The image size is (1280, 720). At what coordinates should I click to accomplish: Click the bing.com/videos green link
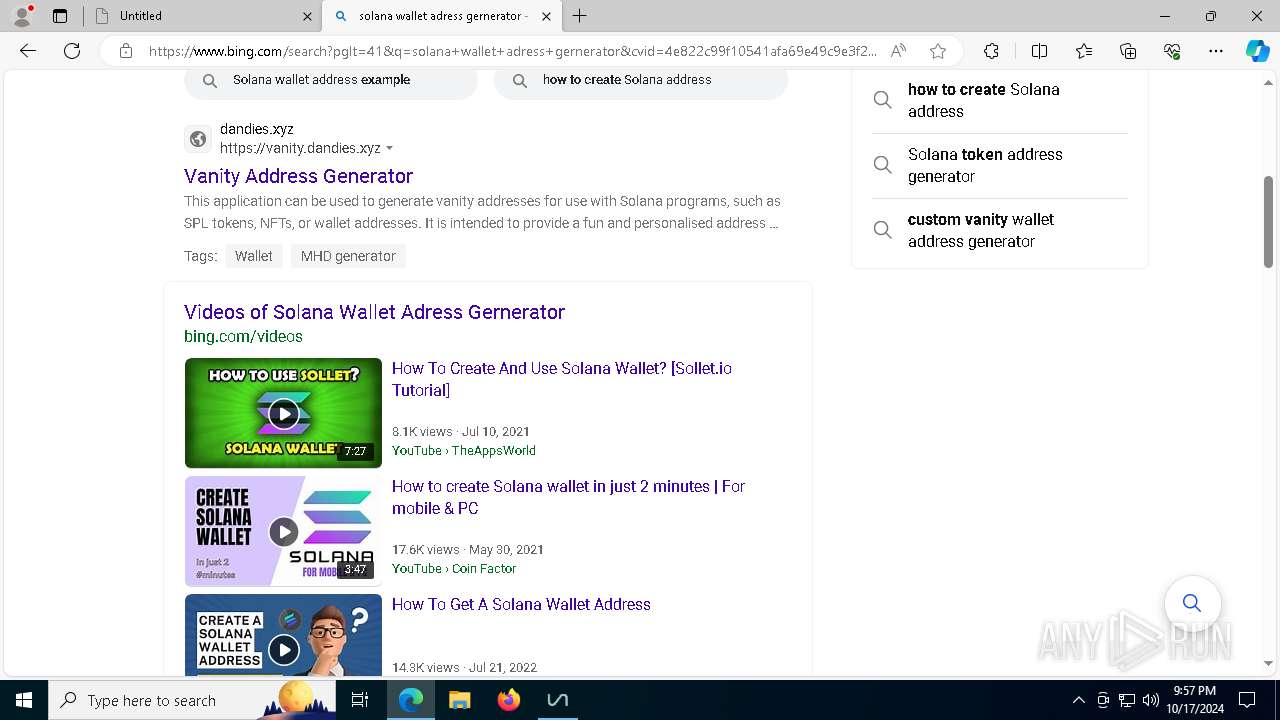243,337
